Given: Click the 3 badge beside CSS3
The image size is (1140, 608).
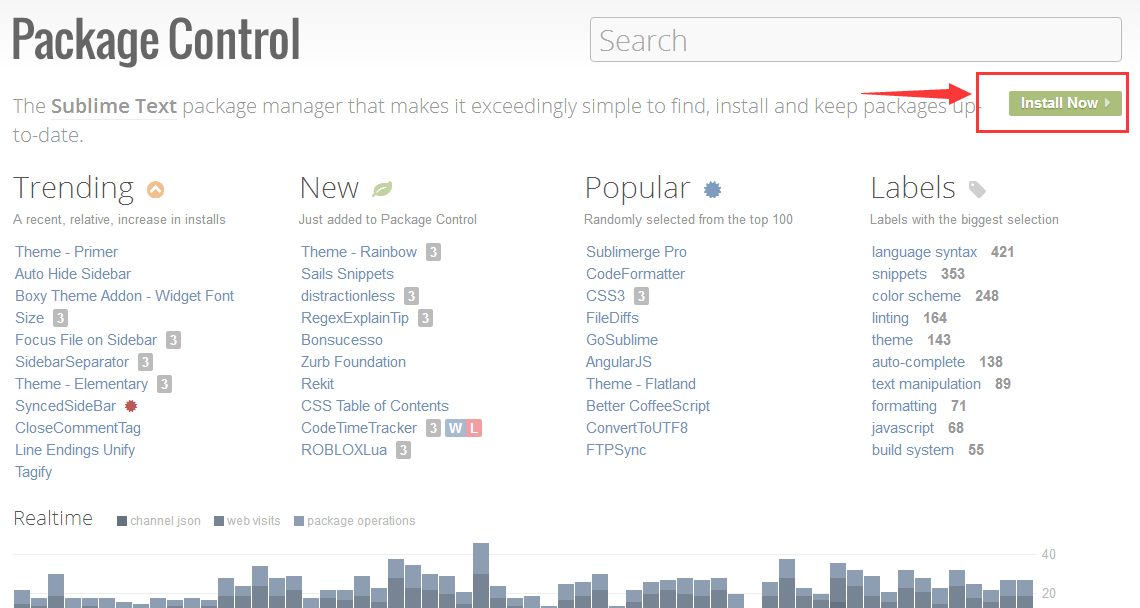Looking at the screenshot, I should pyautogui.click(x=641, y=296).
